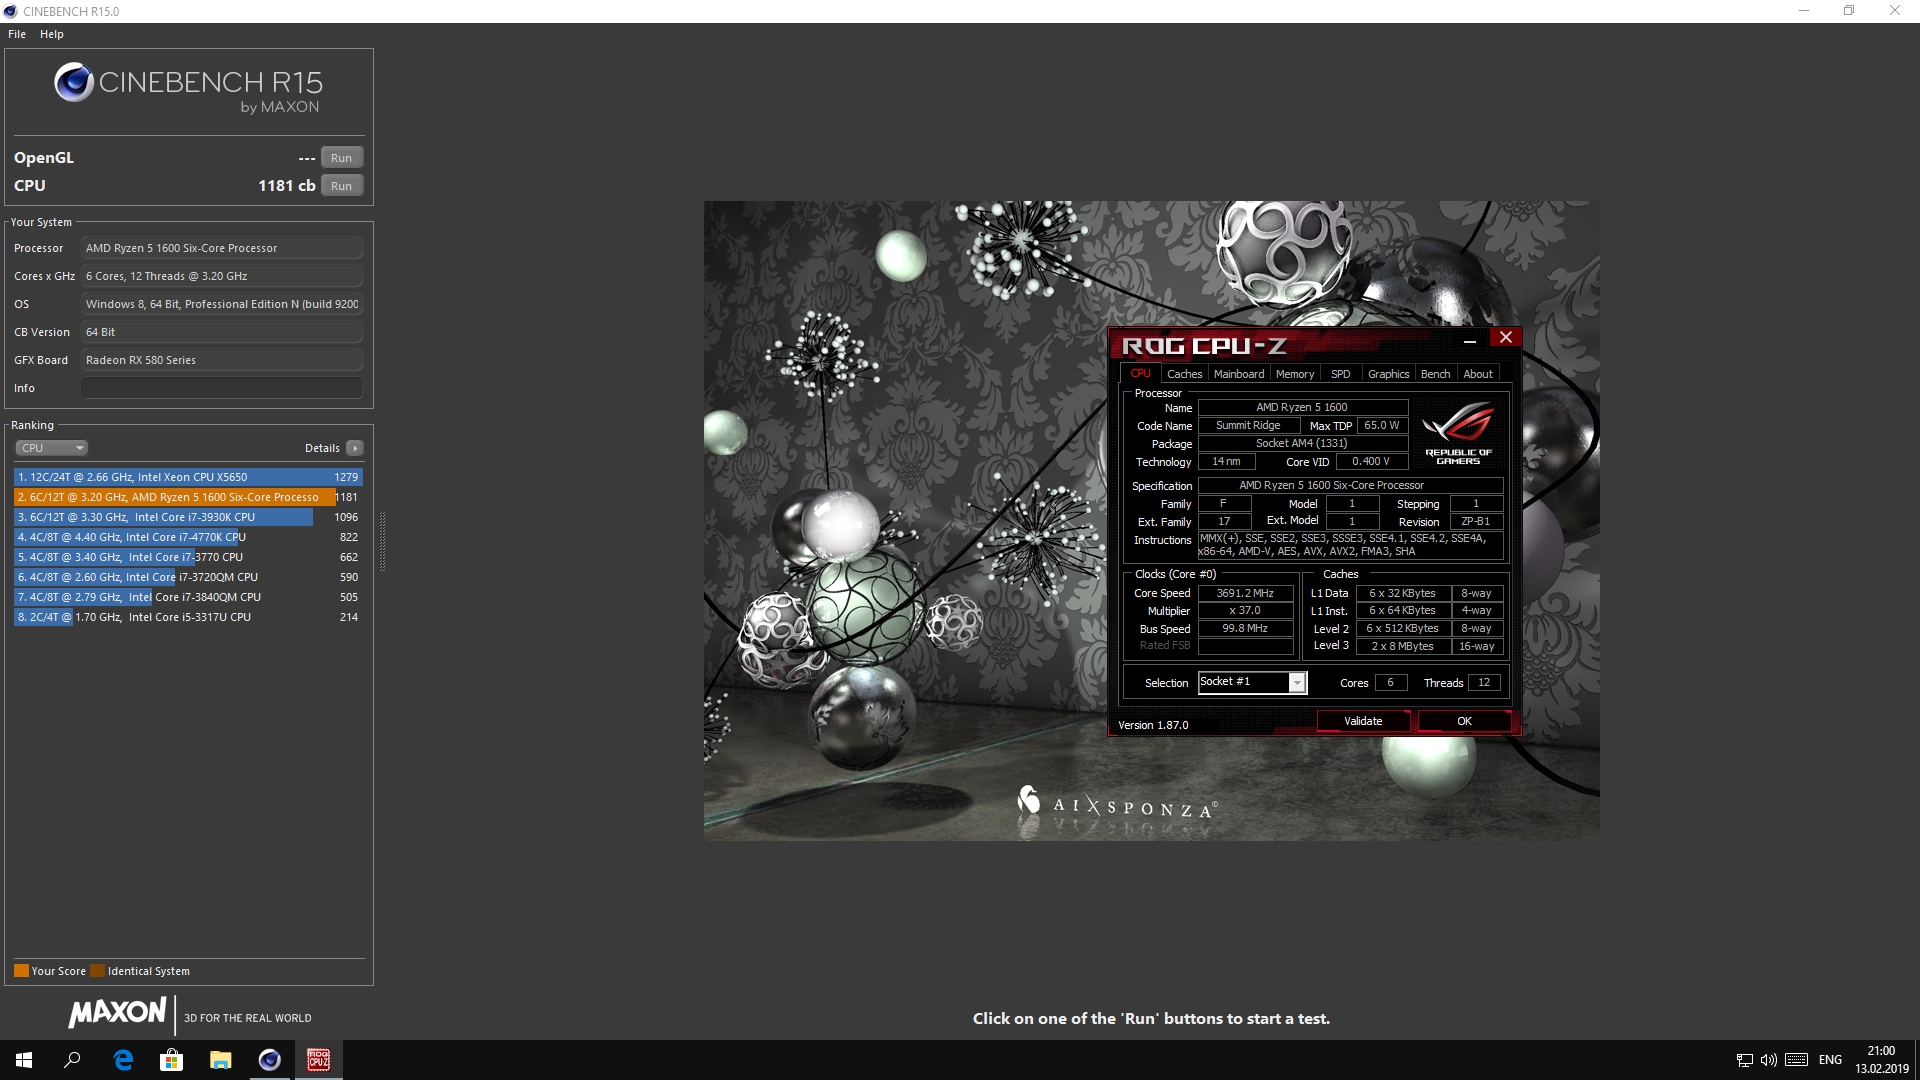Click the Validate button in CPU-Z
Image resolution: width=1920 pixels, height=1080 pixels.
pos(1362,720)
